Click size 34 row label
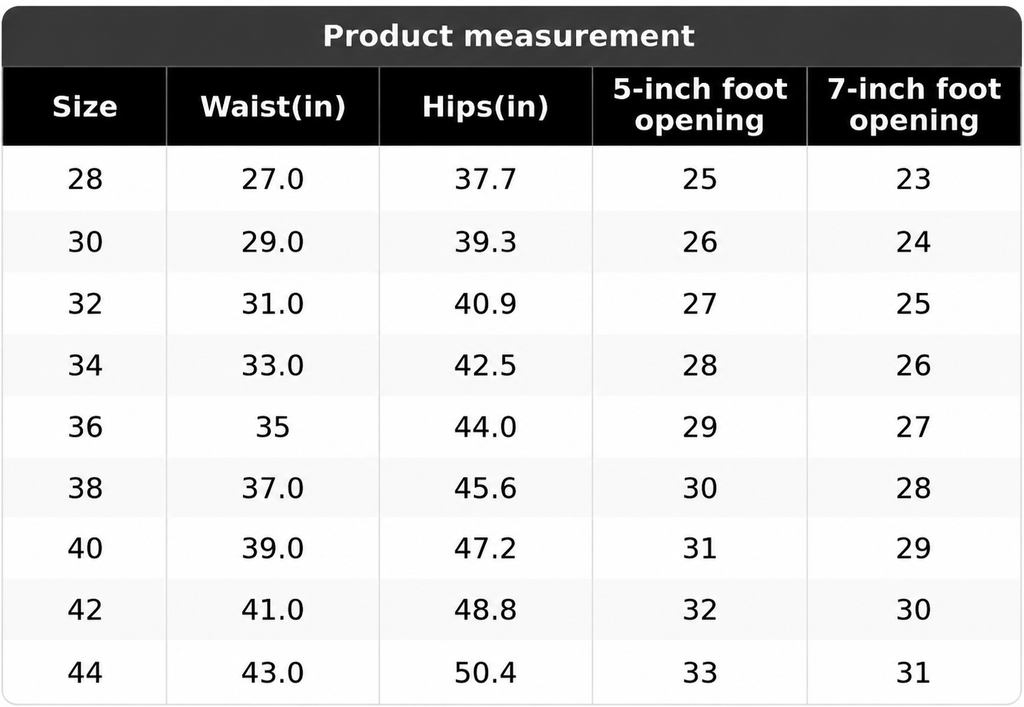Image resolution: width=1024 pixels, height=707 pixels. pyautogui.click(x=85, y=365)
